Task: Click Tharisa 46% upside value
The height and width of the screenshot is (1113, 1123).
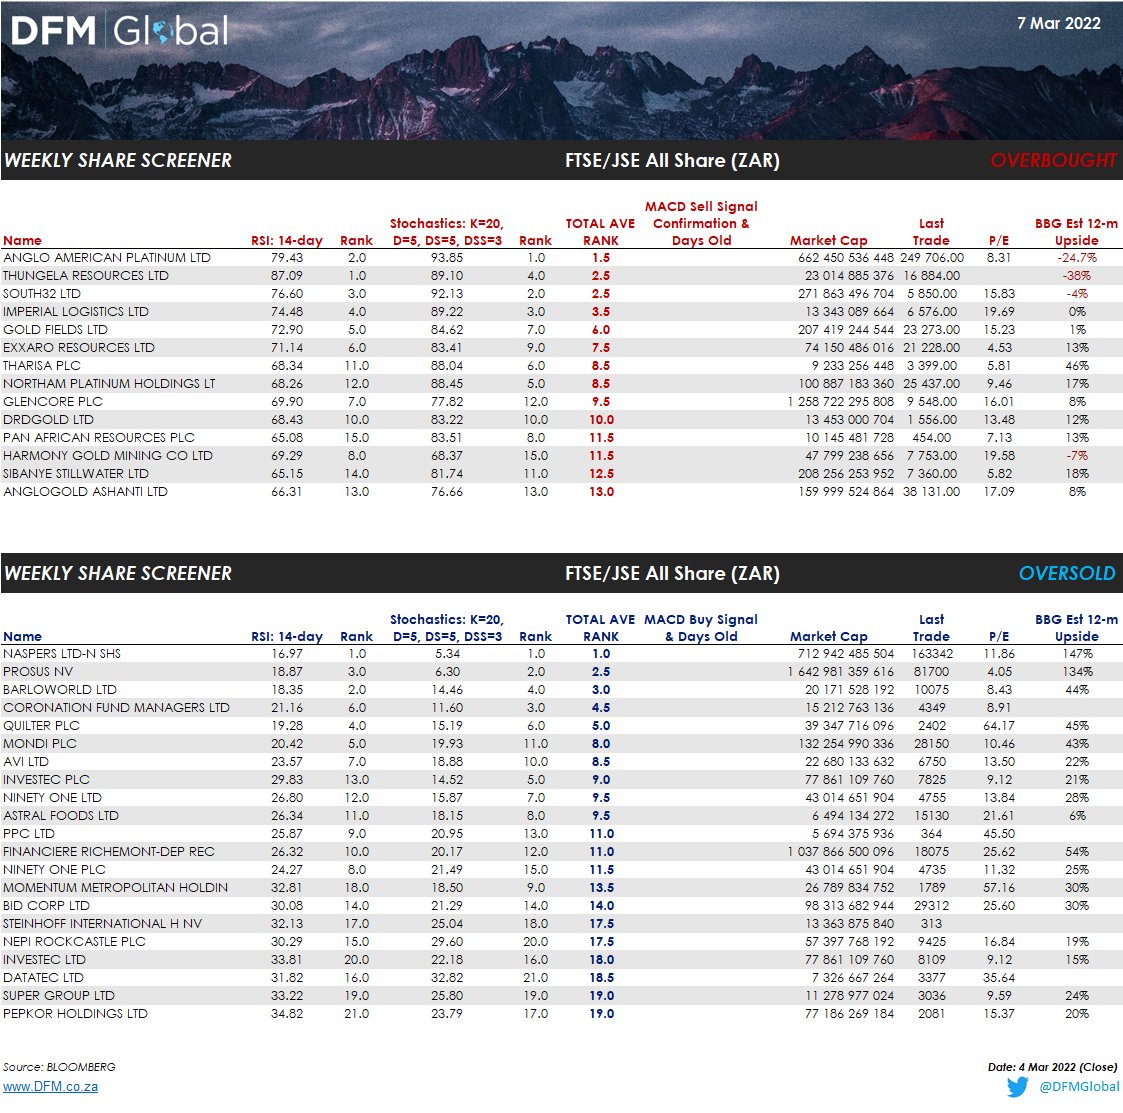Action: pyautogui.click(x=1076, y=365)
